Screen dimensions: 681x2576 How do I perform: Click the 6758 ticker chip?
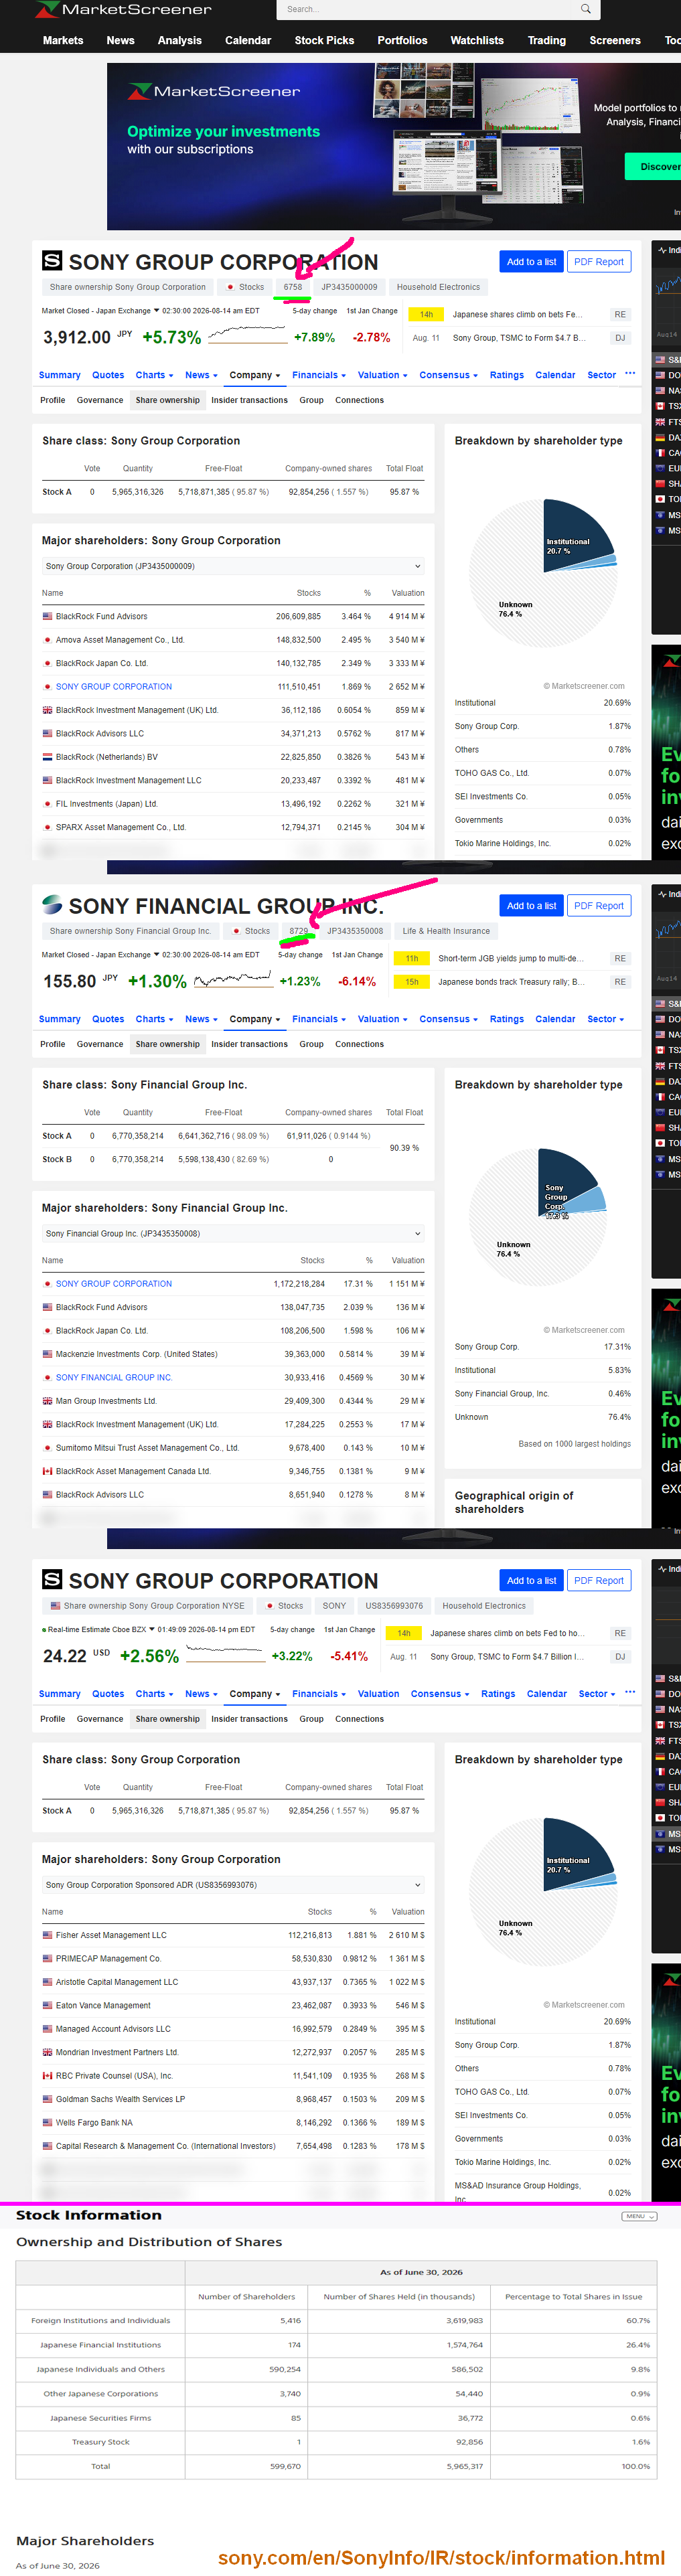(x=293, y=287)
